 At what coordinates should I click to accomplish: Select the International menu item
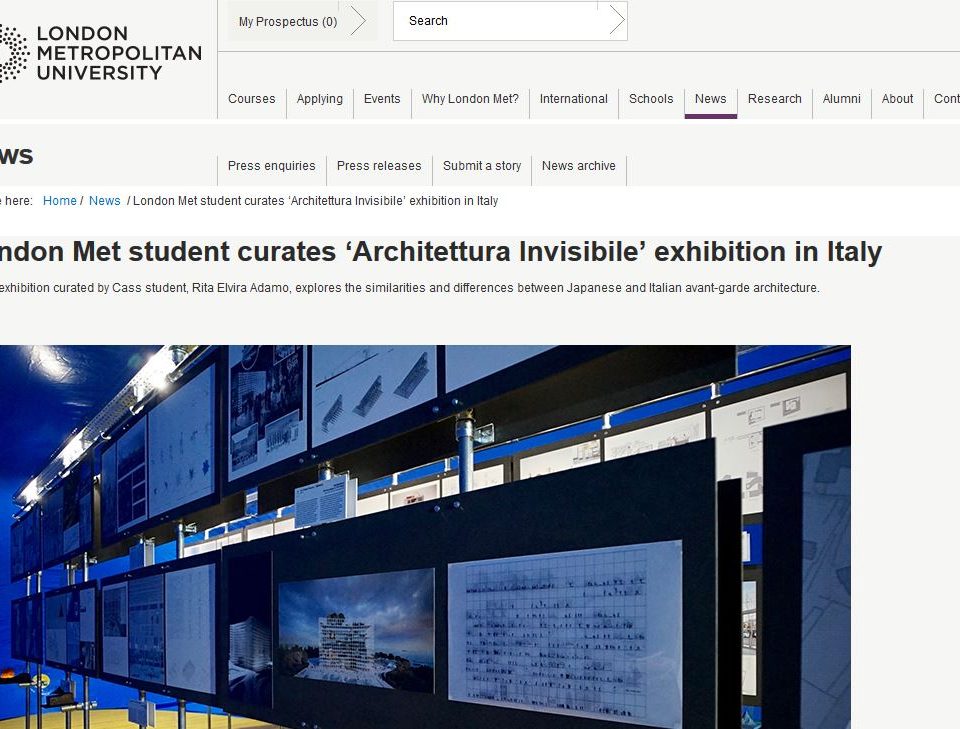(x=574, y=99)
